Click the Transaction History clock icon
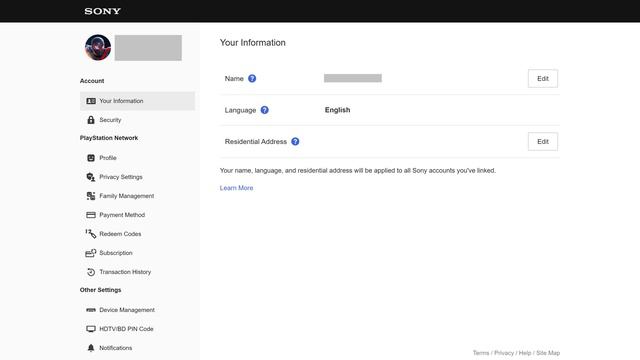This screenshot has width=640, height=360. 91,272
